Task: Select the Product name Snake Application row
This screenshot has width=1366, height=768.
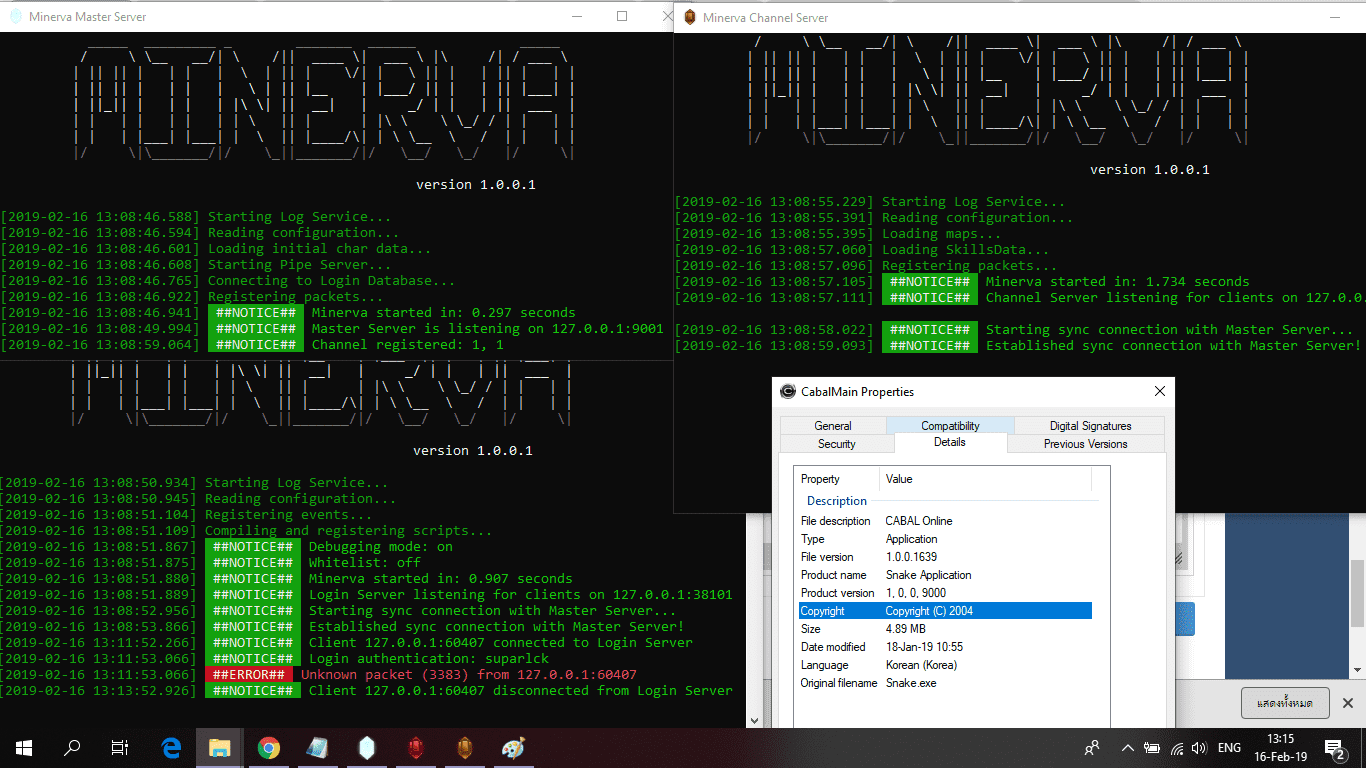Action: [x=945, y=575]
